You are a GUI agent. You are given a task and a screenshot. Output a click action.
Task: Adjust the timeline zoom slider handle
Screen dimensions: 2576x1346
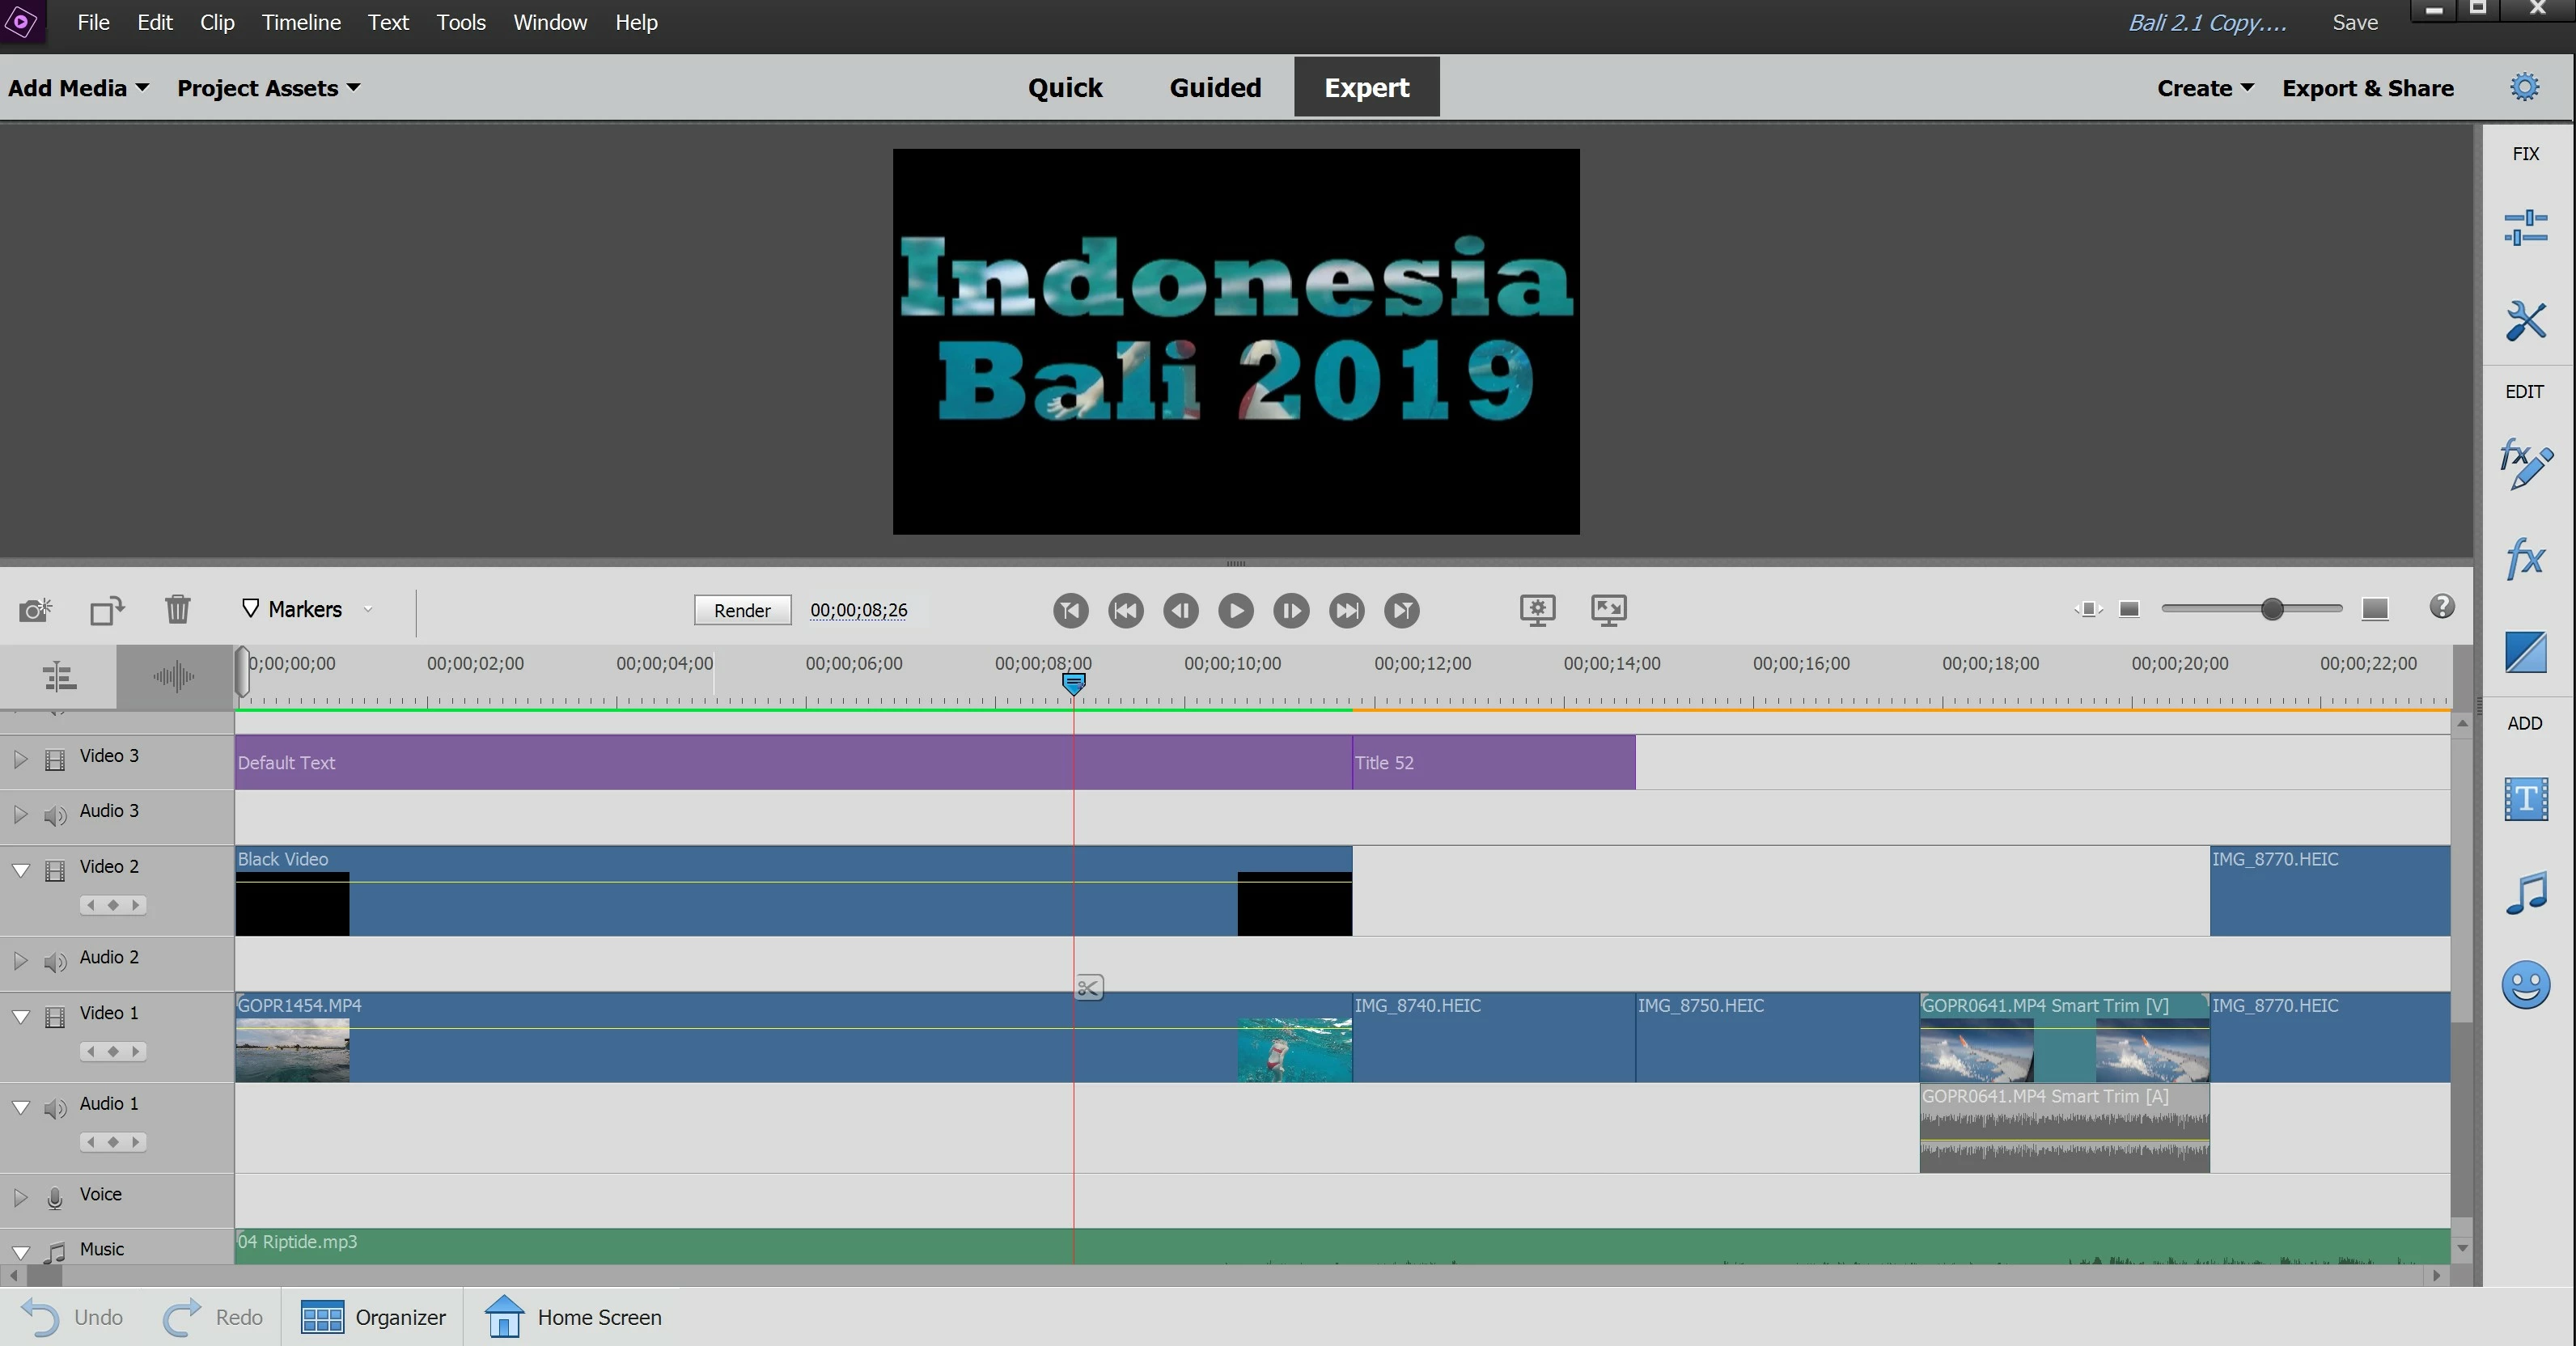click(2272, 609)
